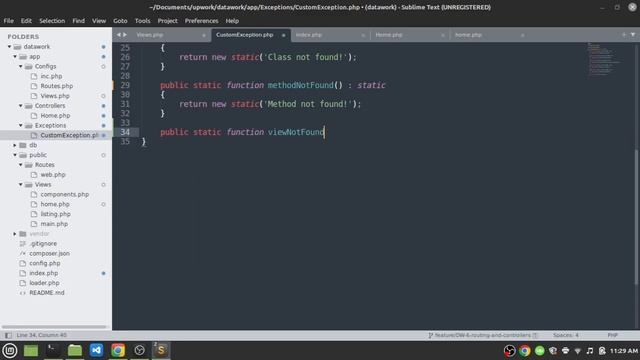Click Show Desktop in the taskbar
The image size is (640, 360).
click(31, 350)
